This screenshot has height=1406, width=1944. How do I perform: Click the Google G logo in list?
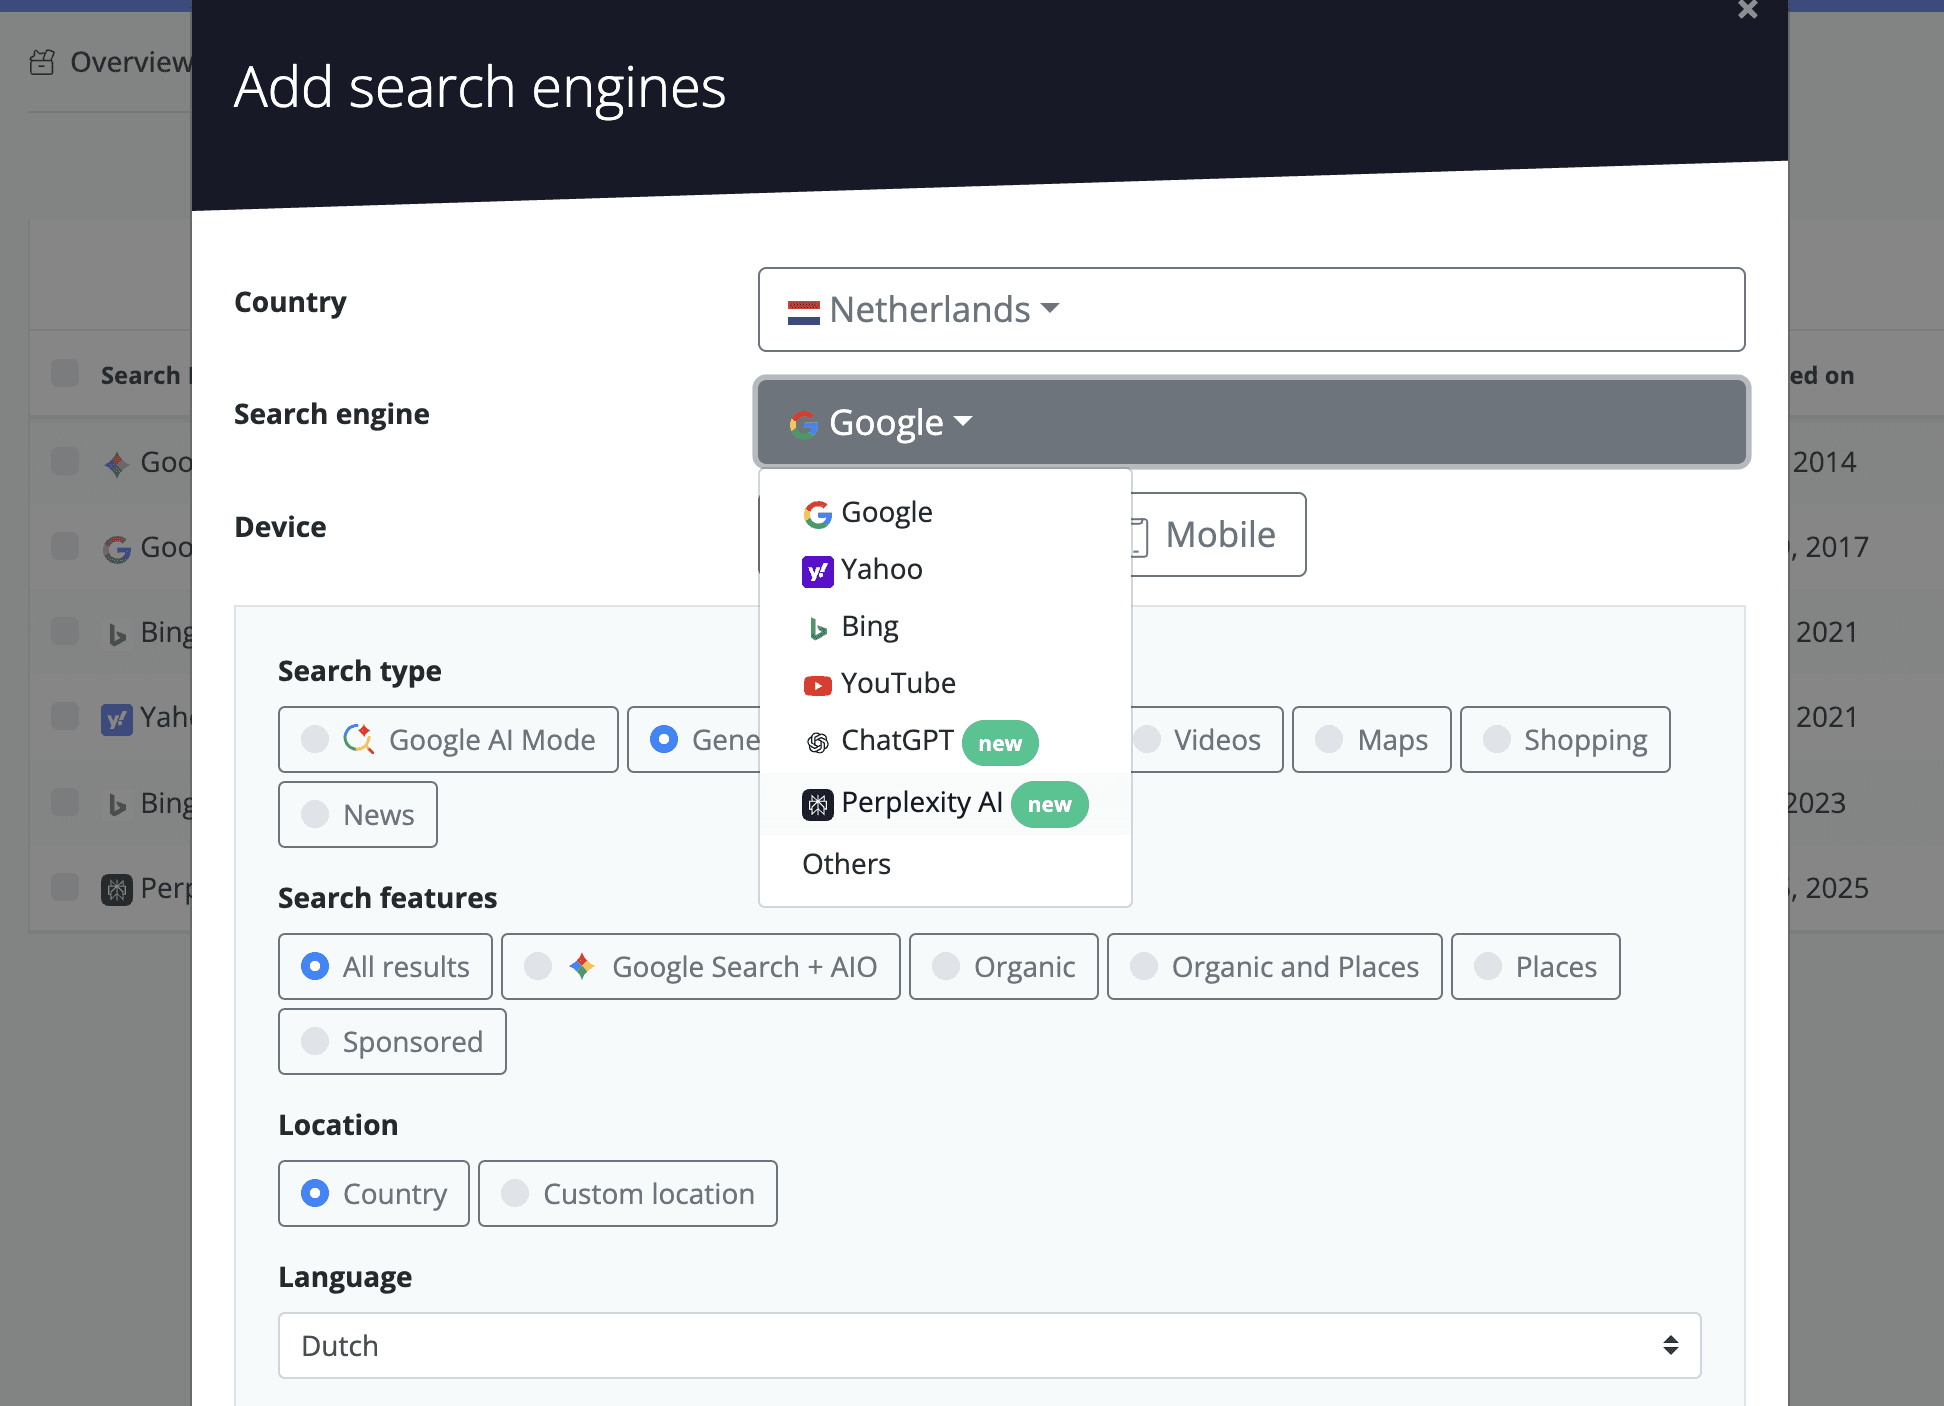[817, 514]
